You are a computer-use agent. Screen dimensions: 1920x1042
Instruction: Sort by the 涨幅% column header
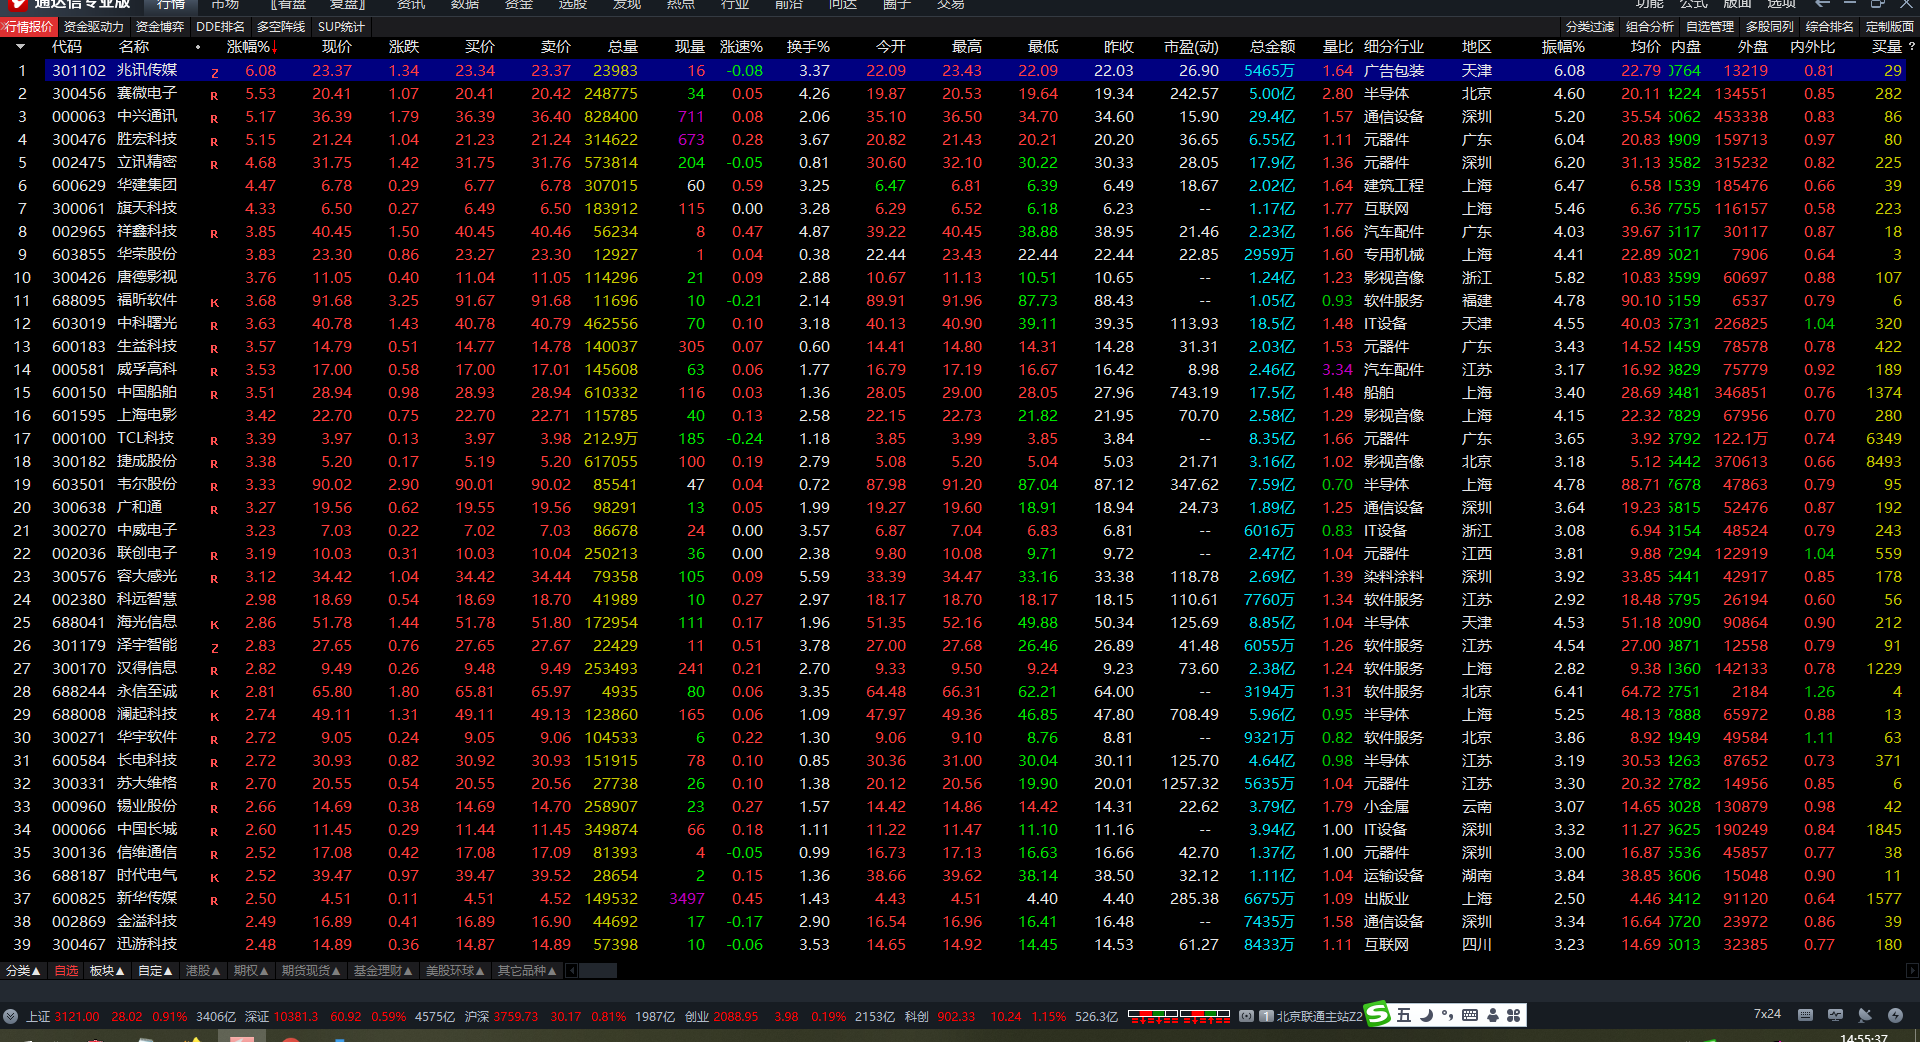[249, 47]
